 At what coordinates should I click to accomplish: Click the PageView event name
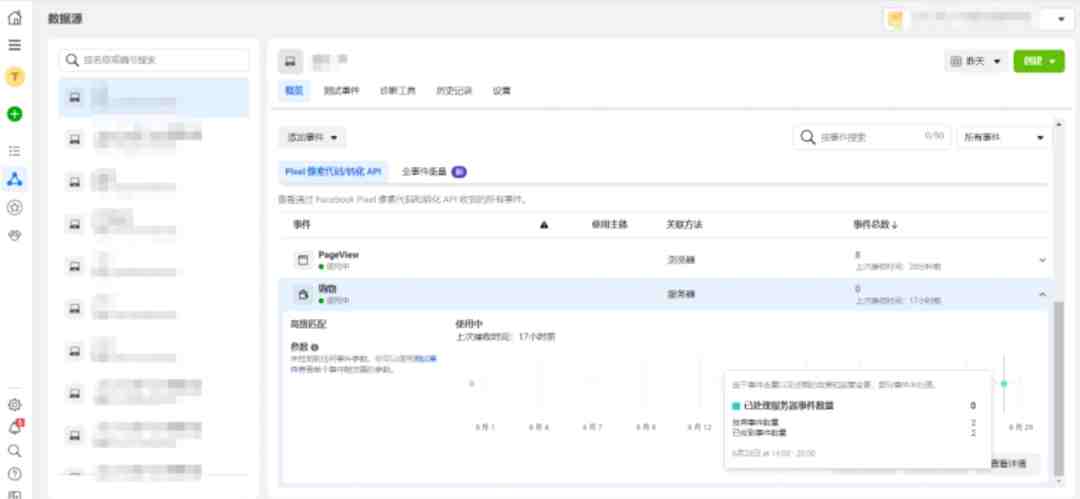tap(338, 254)
